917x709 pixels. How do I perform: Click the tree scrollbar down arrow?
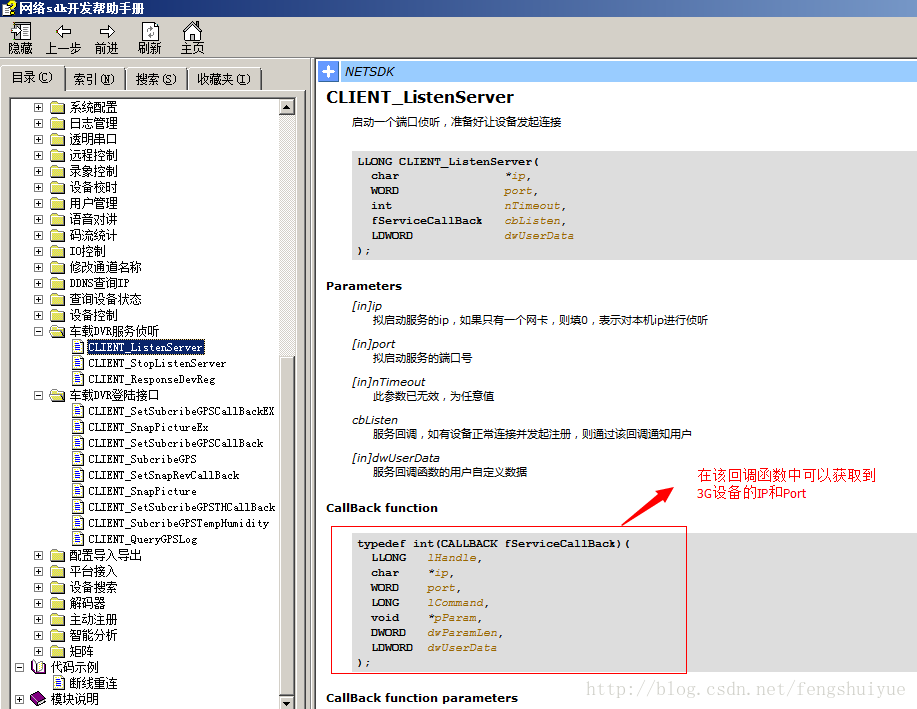click(287, 701)
